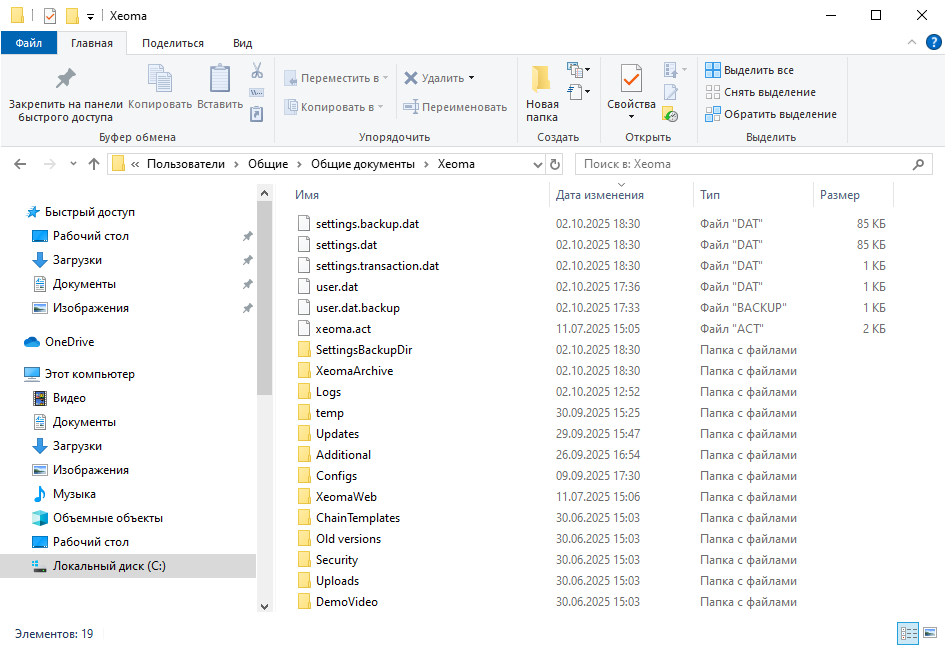
Task: Click the Cut scissors icon
Action: pos(256,71)
